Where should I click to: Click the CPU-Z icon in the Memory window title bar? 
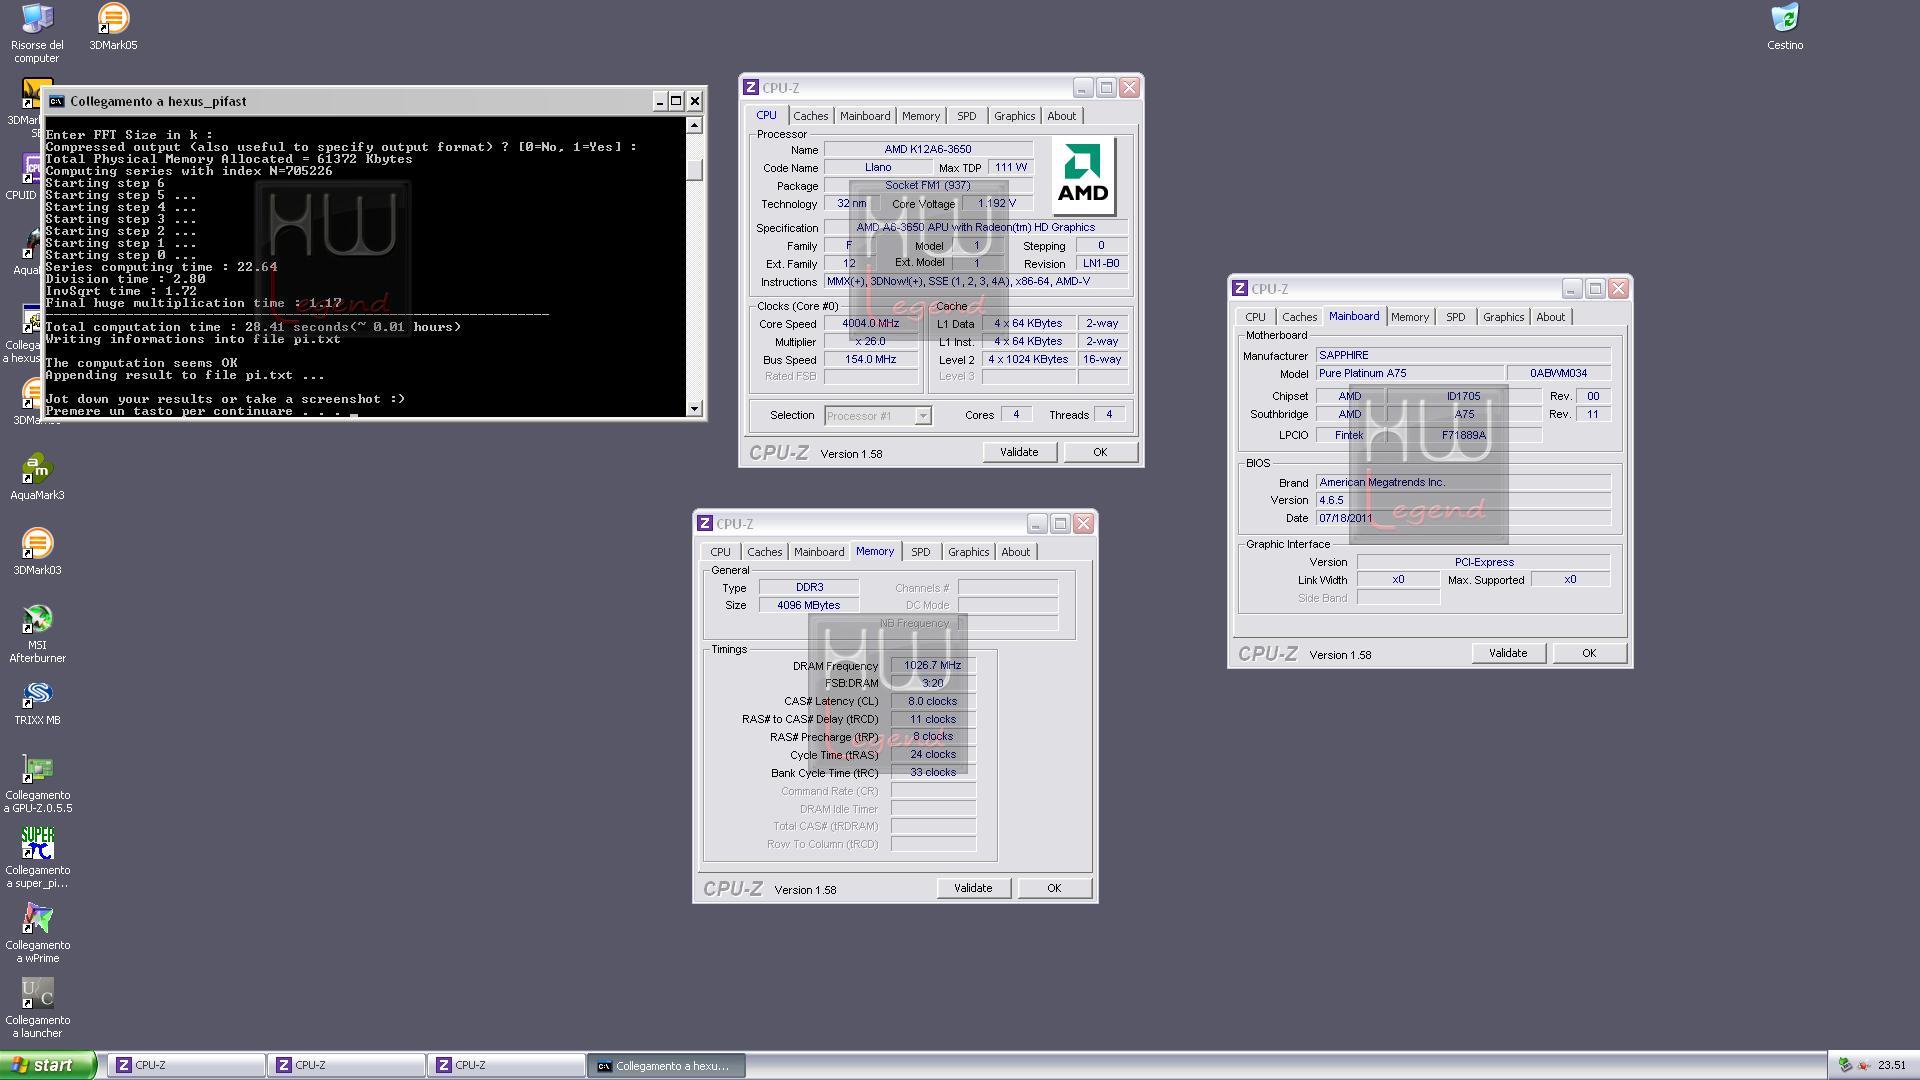click(705, 524)
